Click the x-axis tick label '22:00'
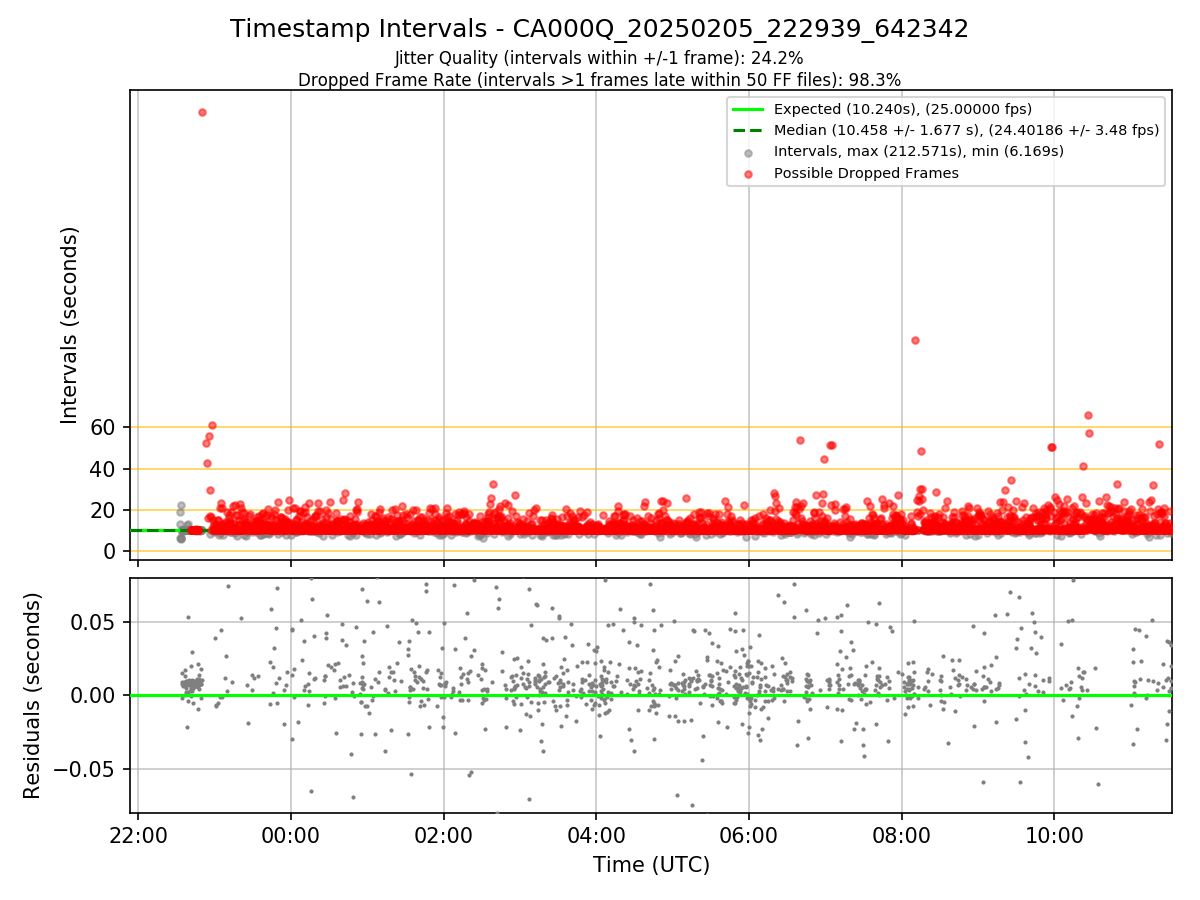Viewport: 1200px width, 900px height. click(138, 835)
